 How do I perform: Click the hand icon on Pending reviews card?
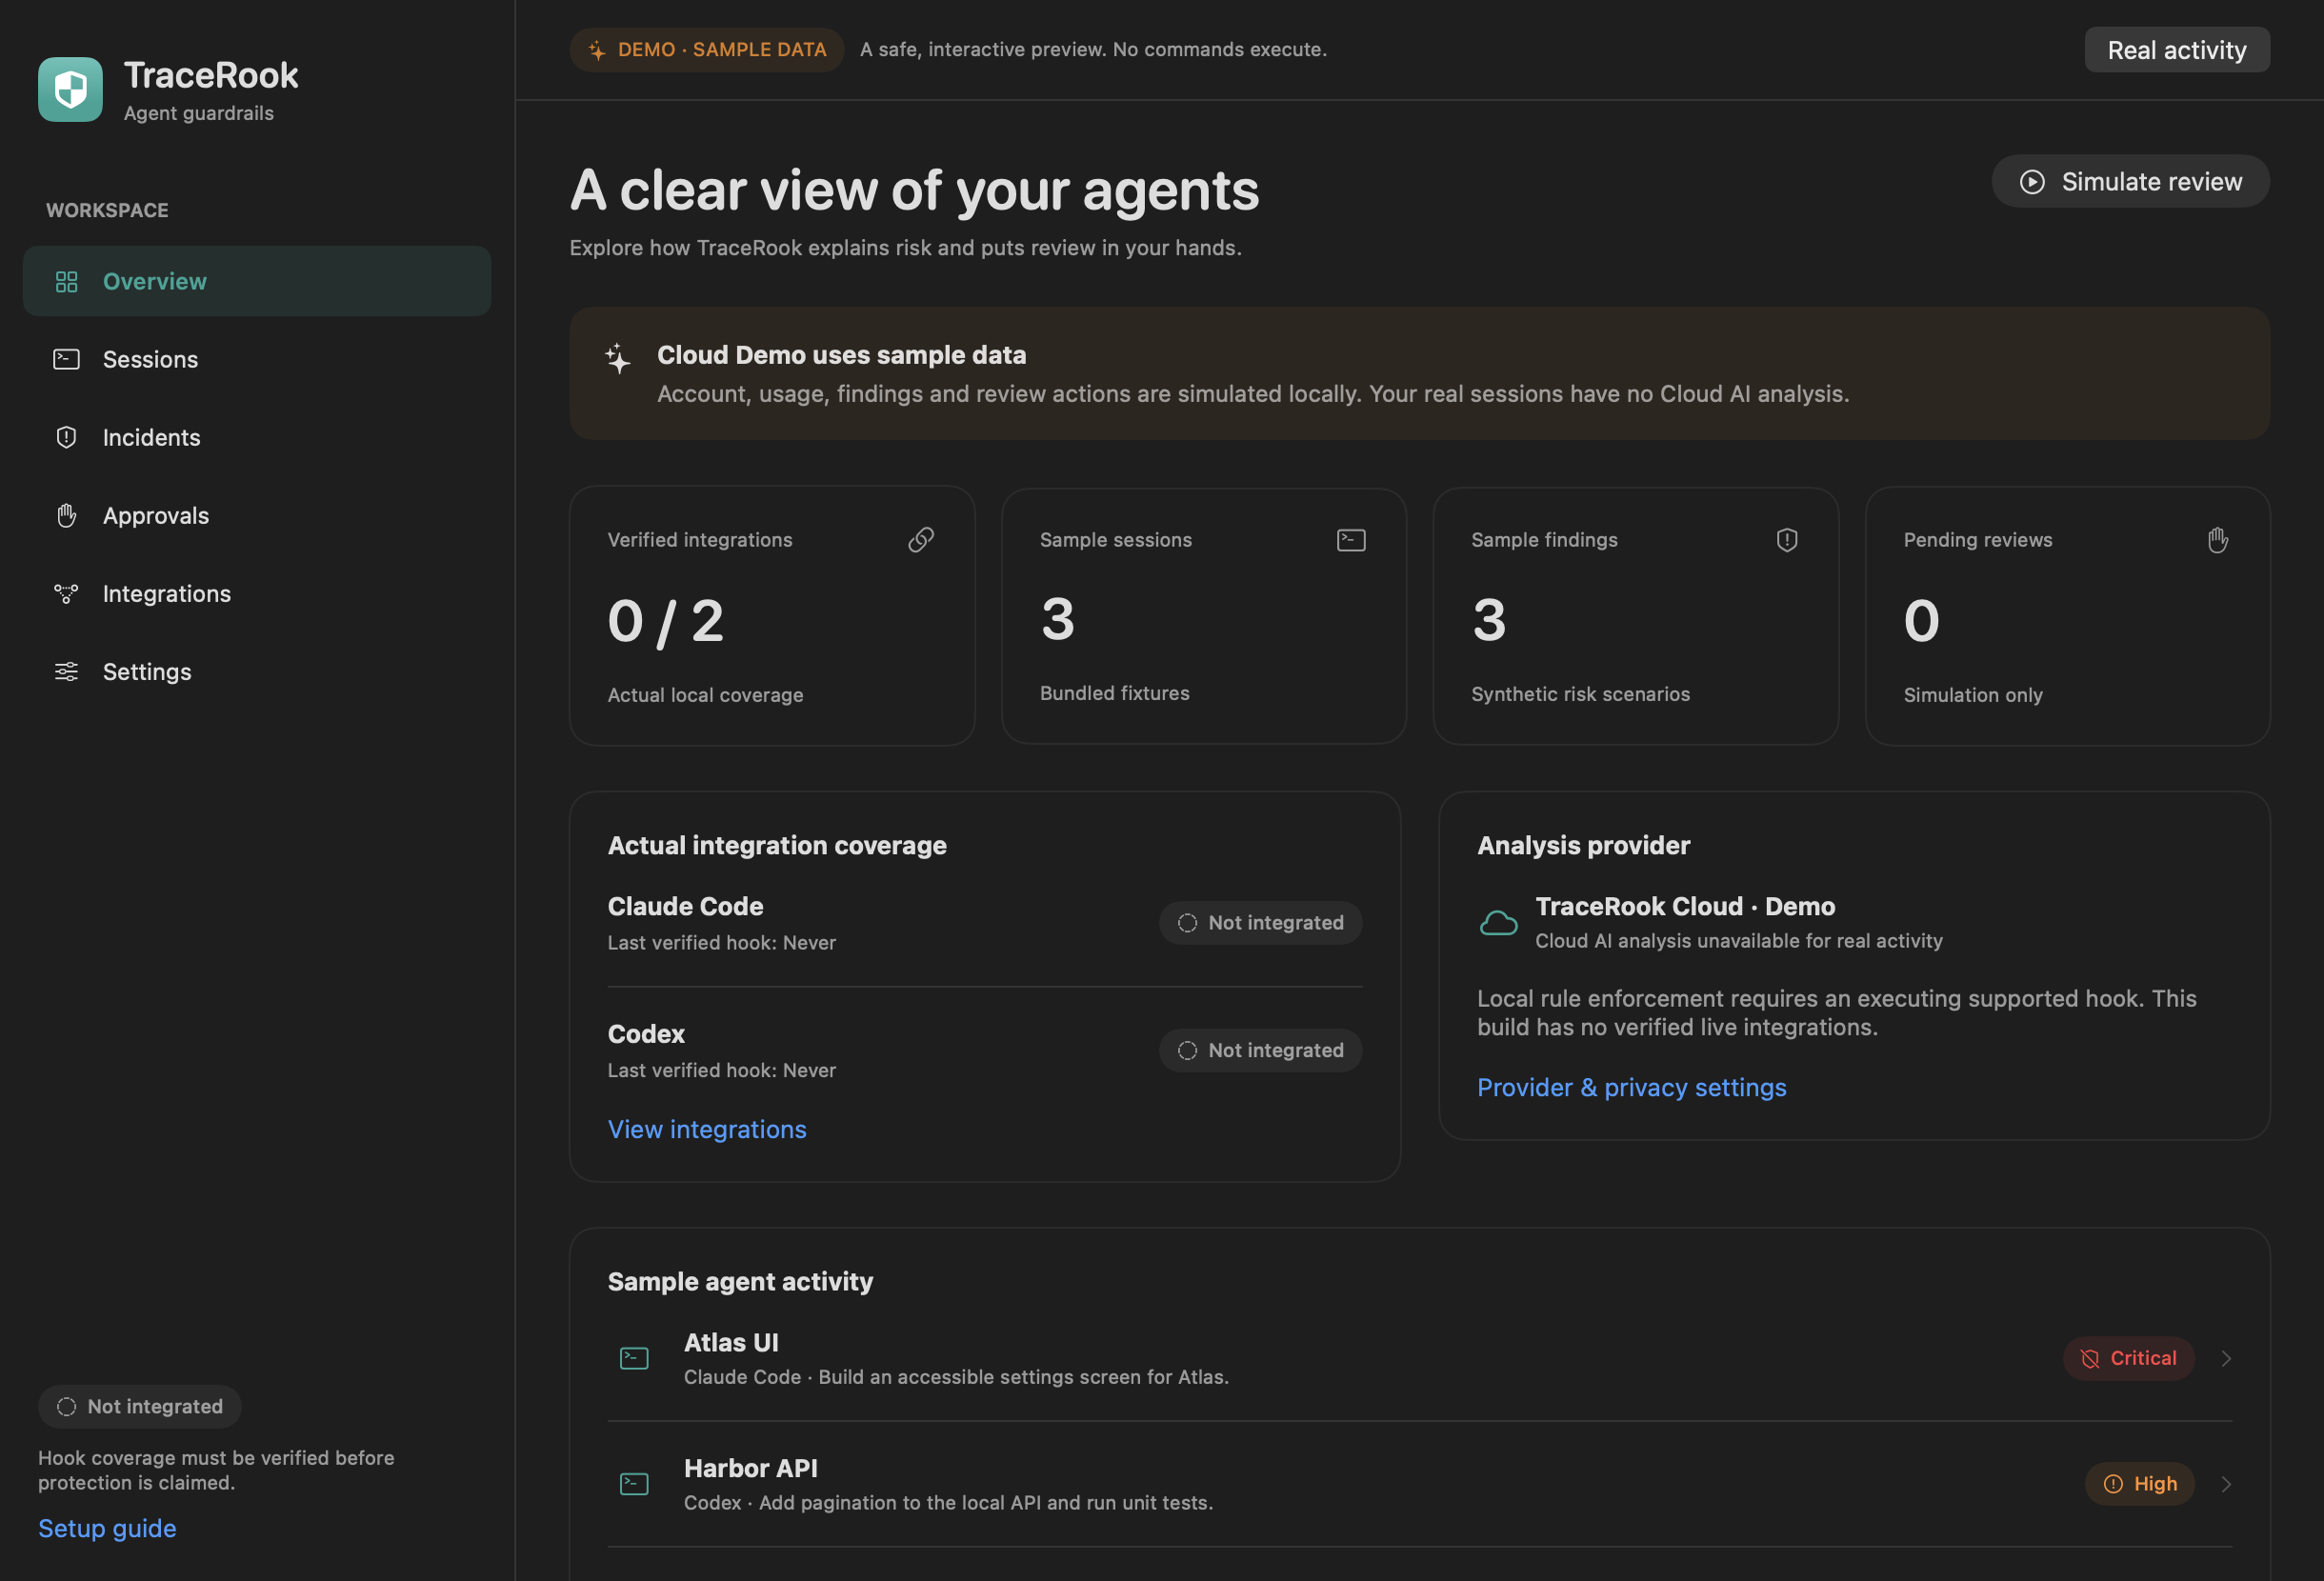pyautogui.click(x=2218, y=540)
